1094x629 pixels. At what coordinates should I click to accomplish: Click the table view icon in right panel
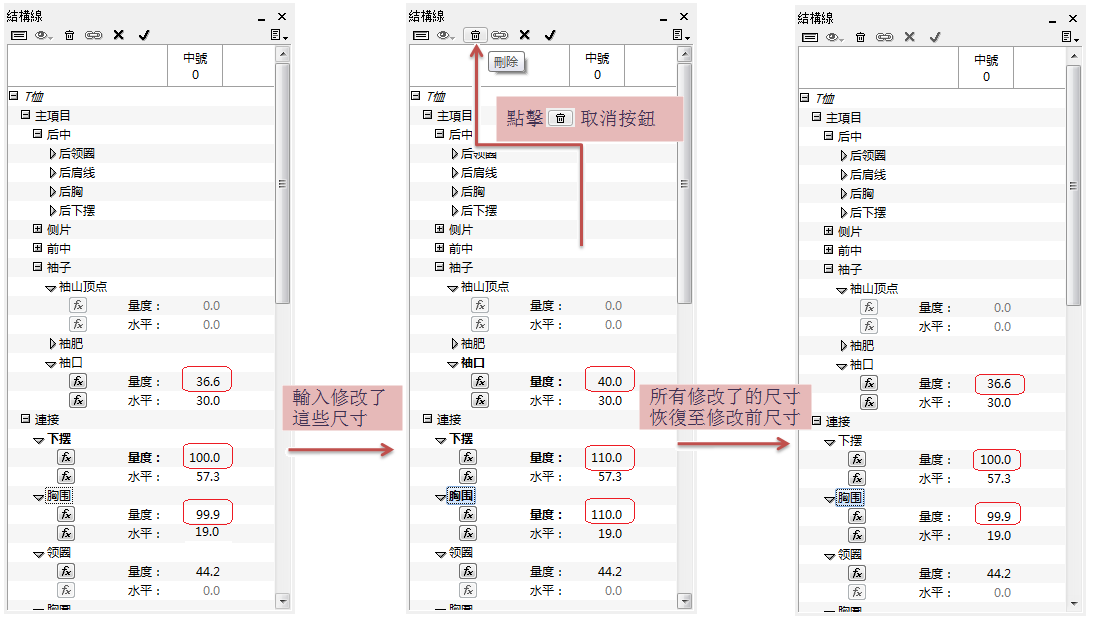[x=809, y=37]
